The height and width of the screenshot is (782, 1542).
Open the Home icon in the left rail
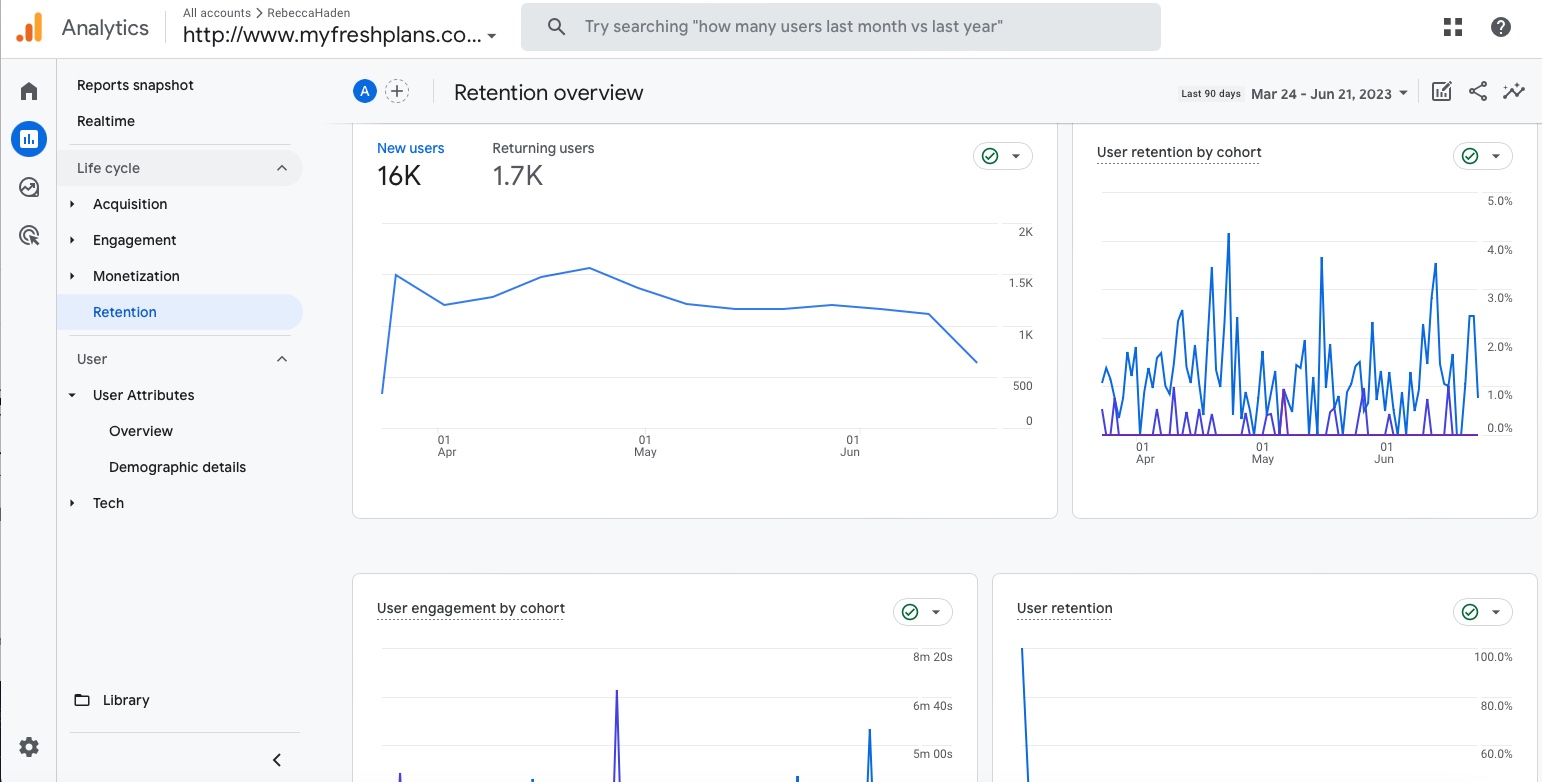28,90
